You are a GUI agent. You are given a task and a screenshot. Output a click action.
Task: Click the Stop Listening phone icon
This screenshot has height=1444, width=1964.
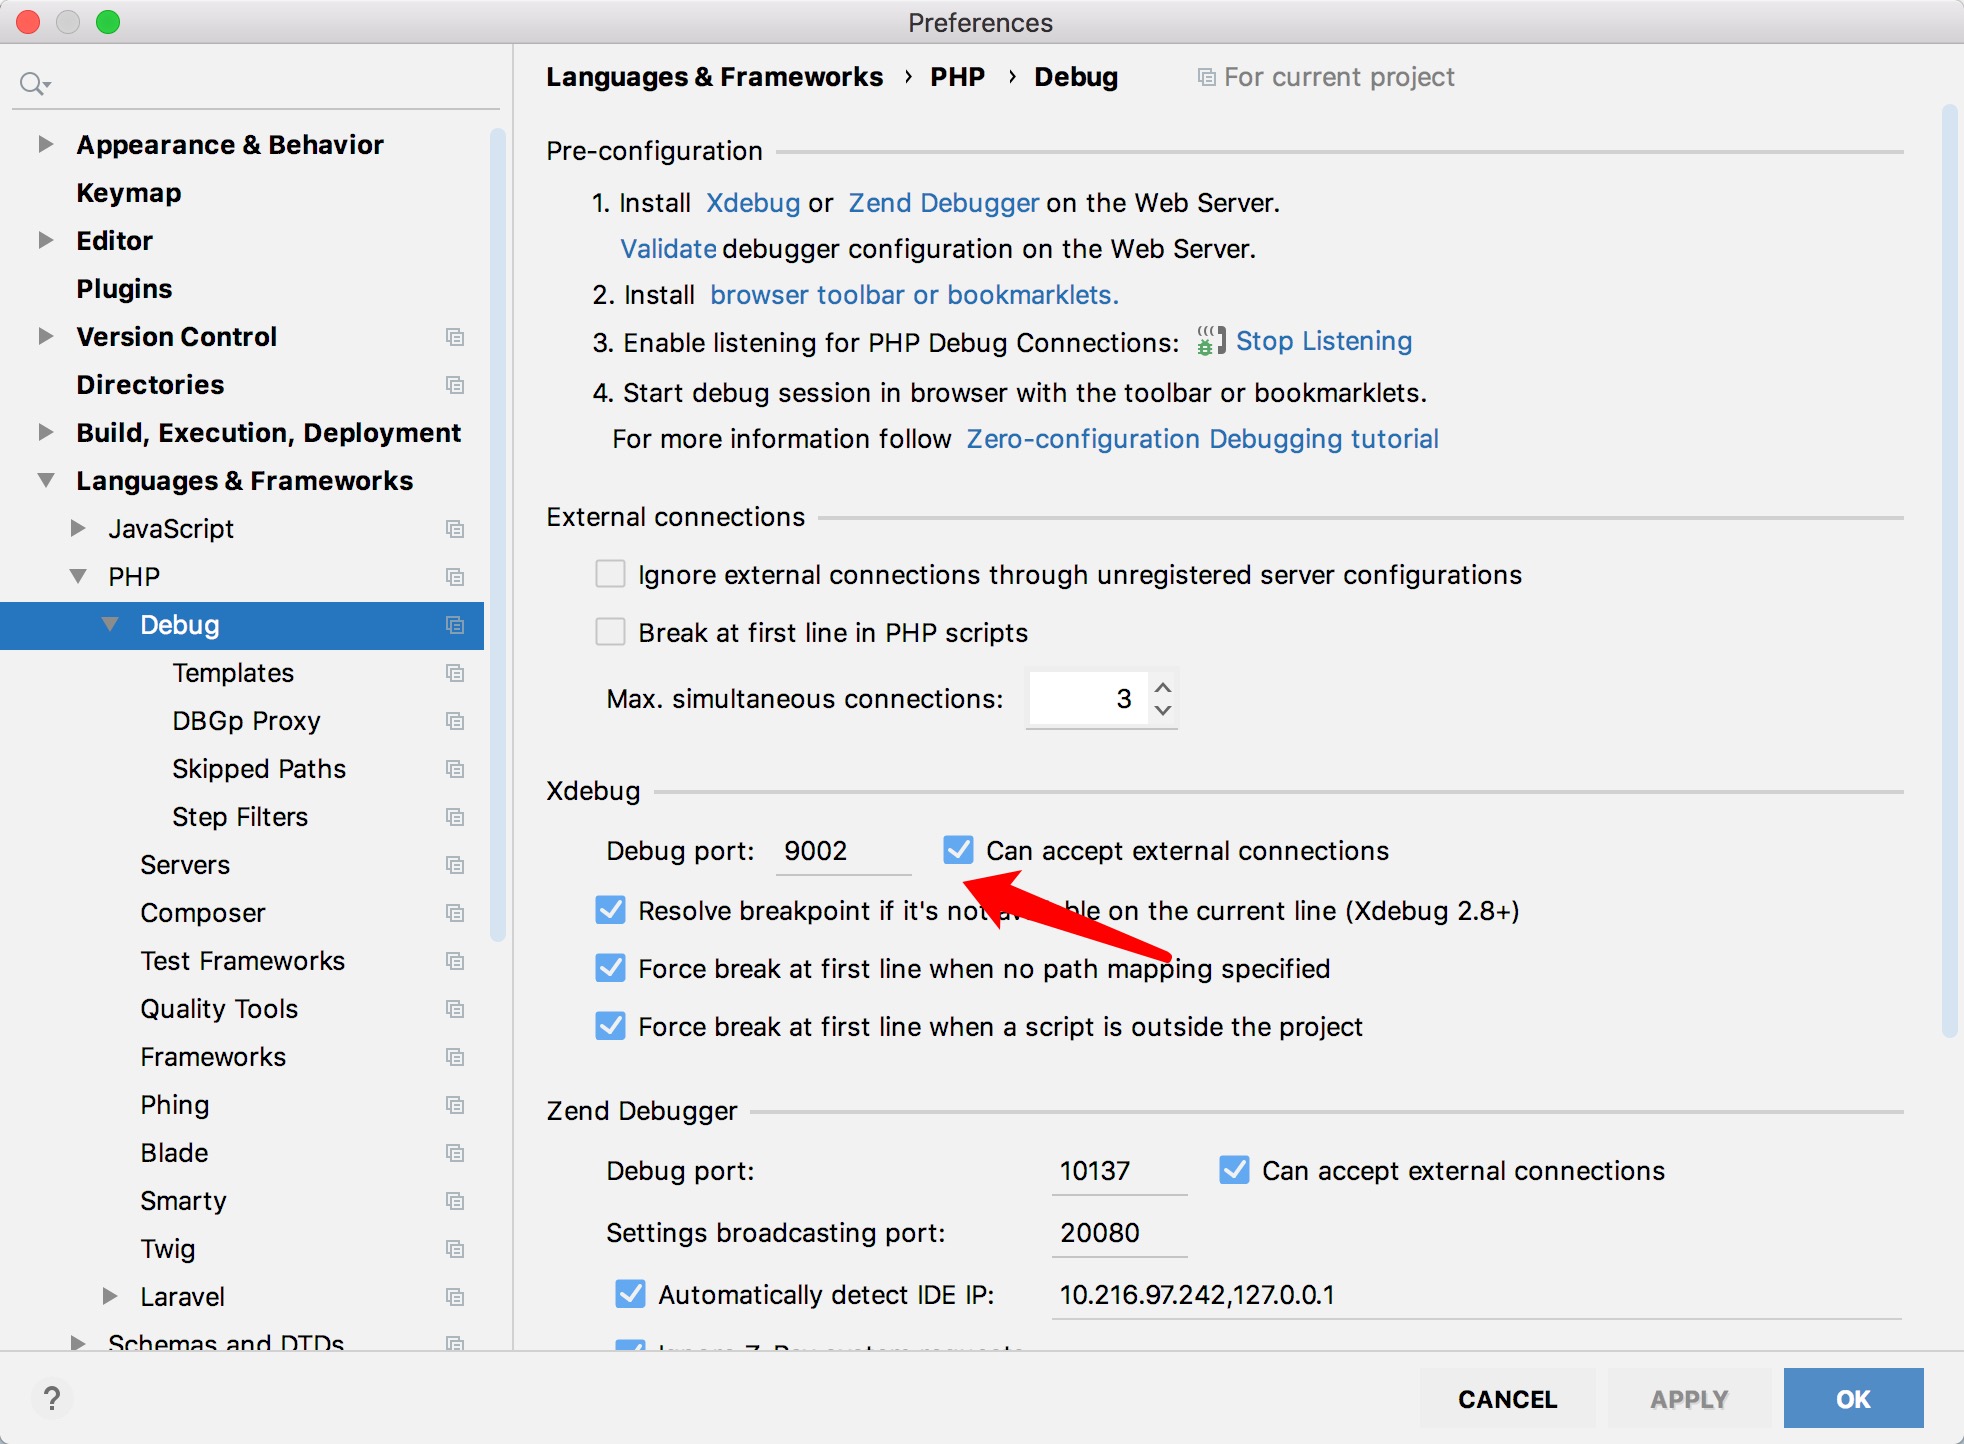[x=1211, y=341]
